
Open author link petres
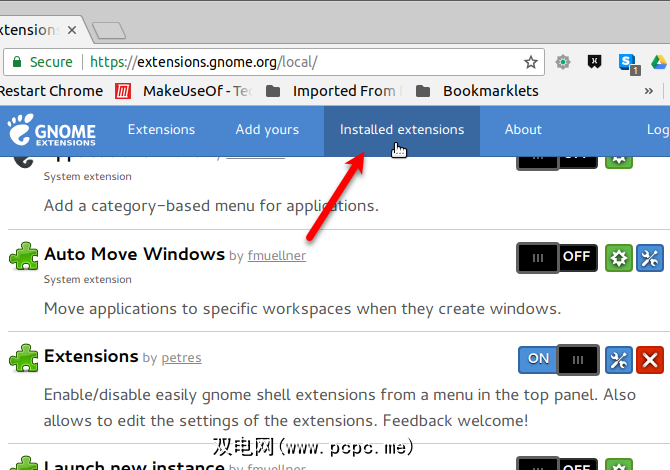point(181,358)
